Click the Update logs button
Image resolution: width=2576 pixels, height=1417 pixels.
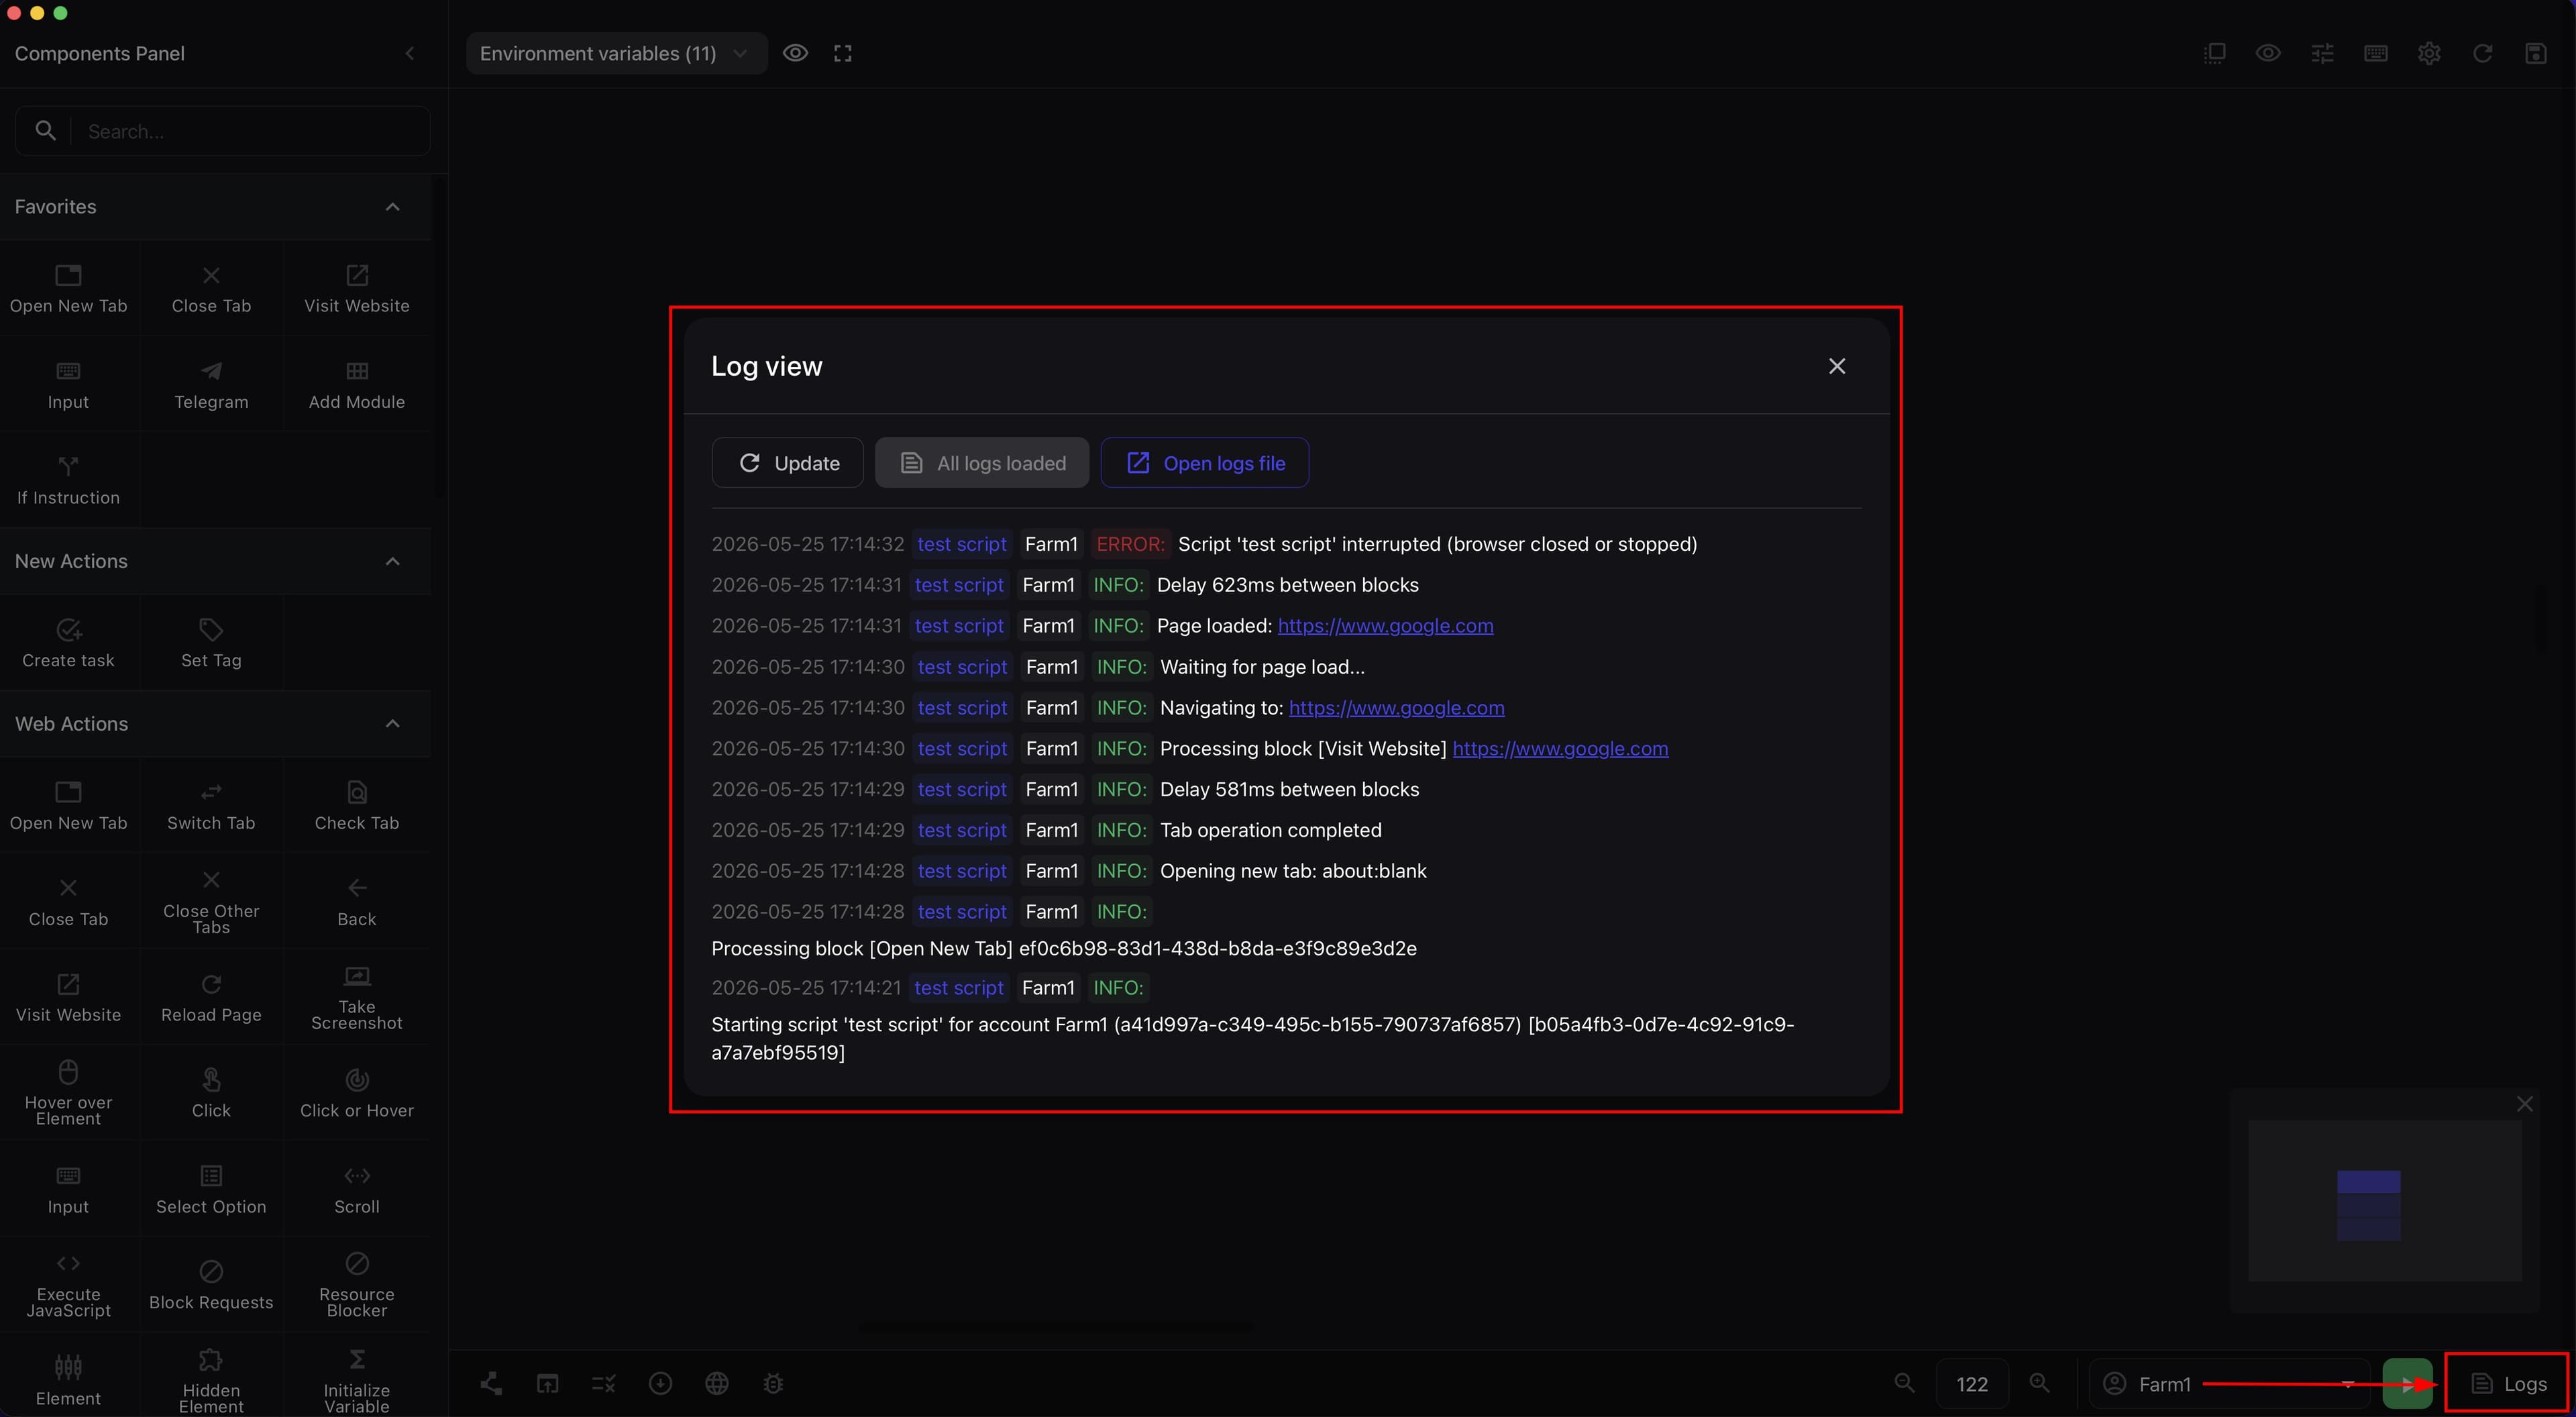tap(788, 463)
